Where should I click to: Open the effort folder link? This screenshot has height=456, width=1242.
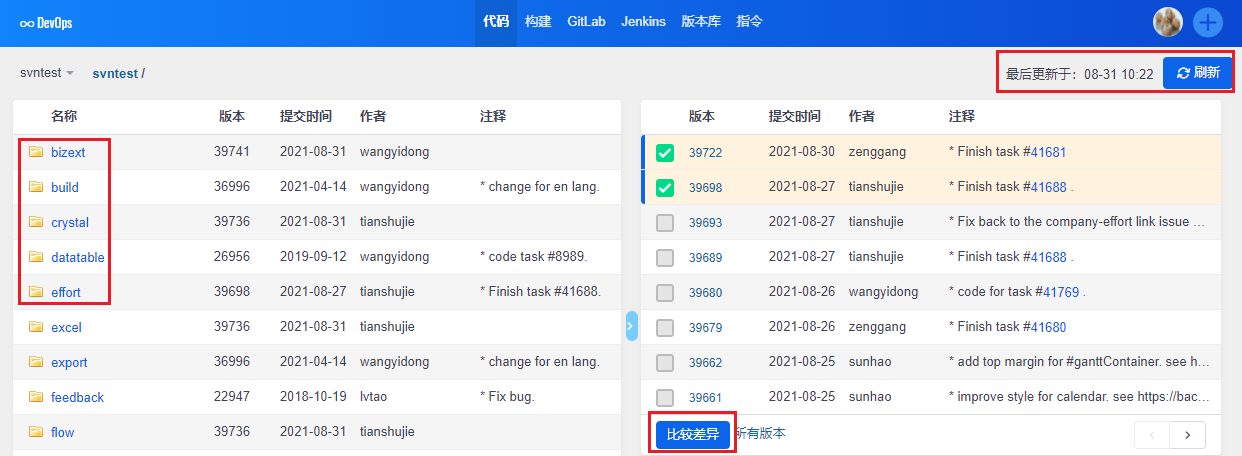click(x=66, y=292)
